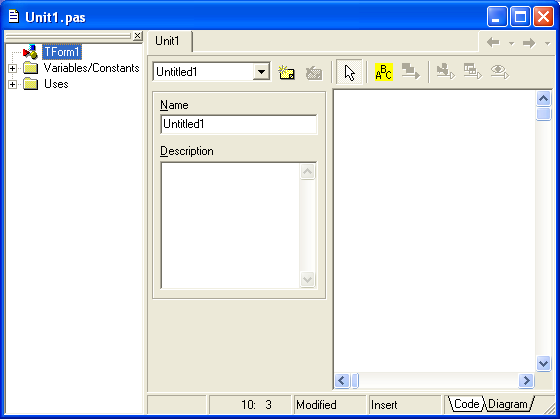Click the Insert status bar text
The height and width of the screenshot is (419, 560).
(384, 405)
